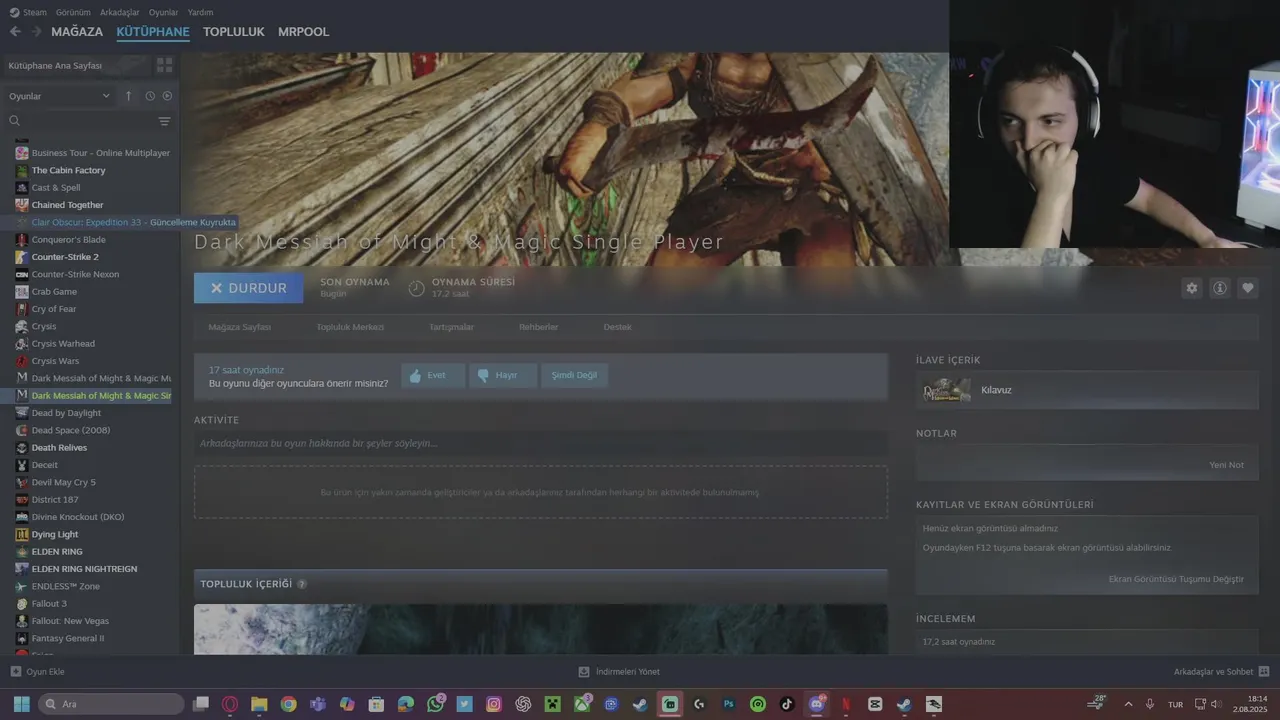The image size is (1280, 720).
Task: Click Fallout 3 game icon
Action: 22,604
